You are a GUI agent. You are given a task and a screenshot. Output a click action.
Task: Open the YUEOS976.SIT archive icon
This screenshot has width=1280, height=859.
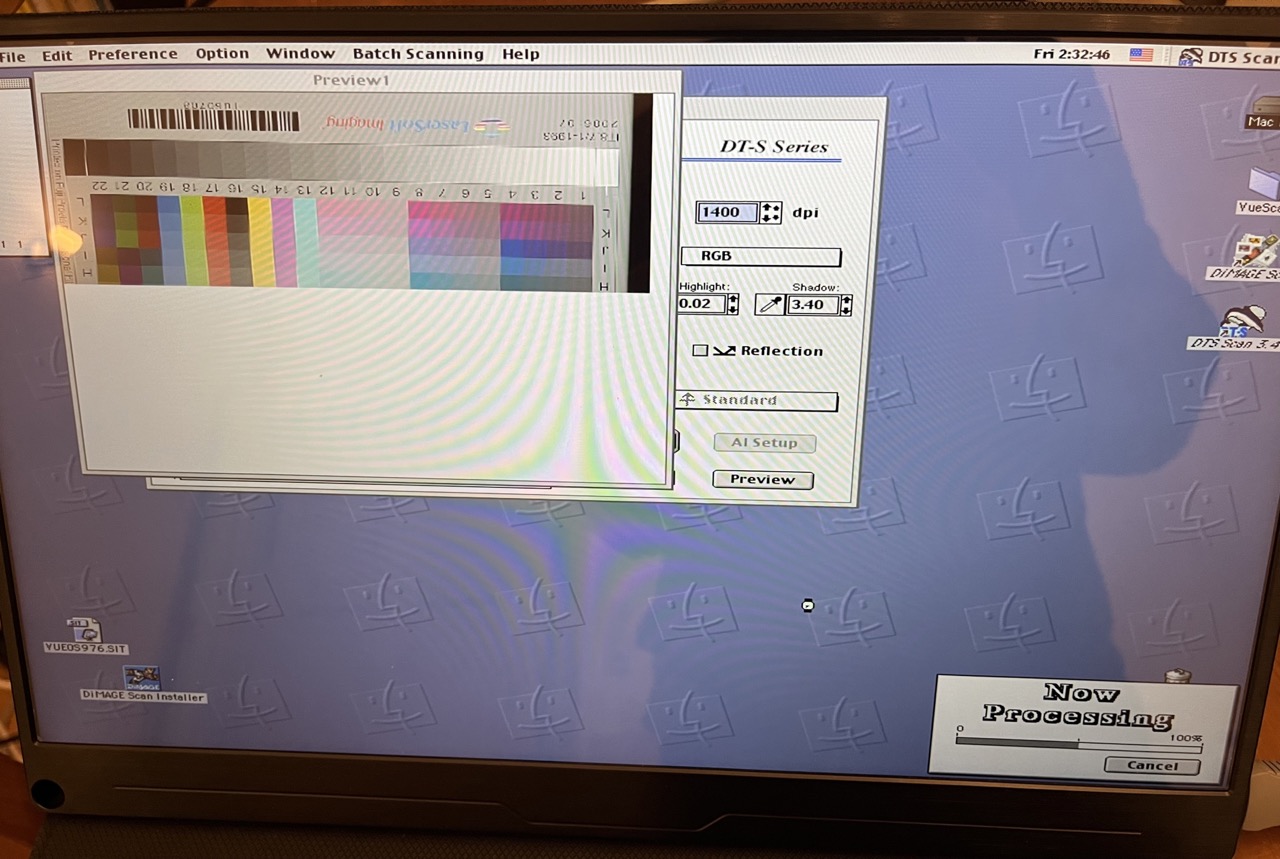(85, 630)
